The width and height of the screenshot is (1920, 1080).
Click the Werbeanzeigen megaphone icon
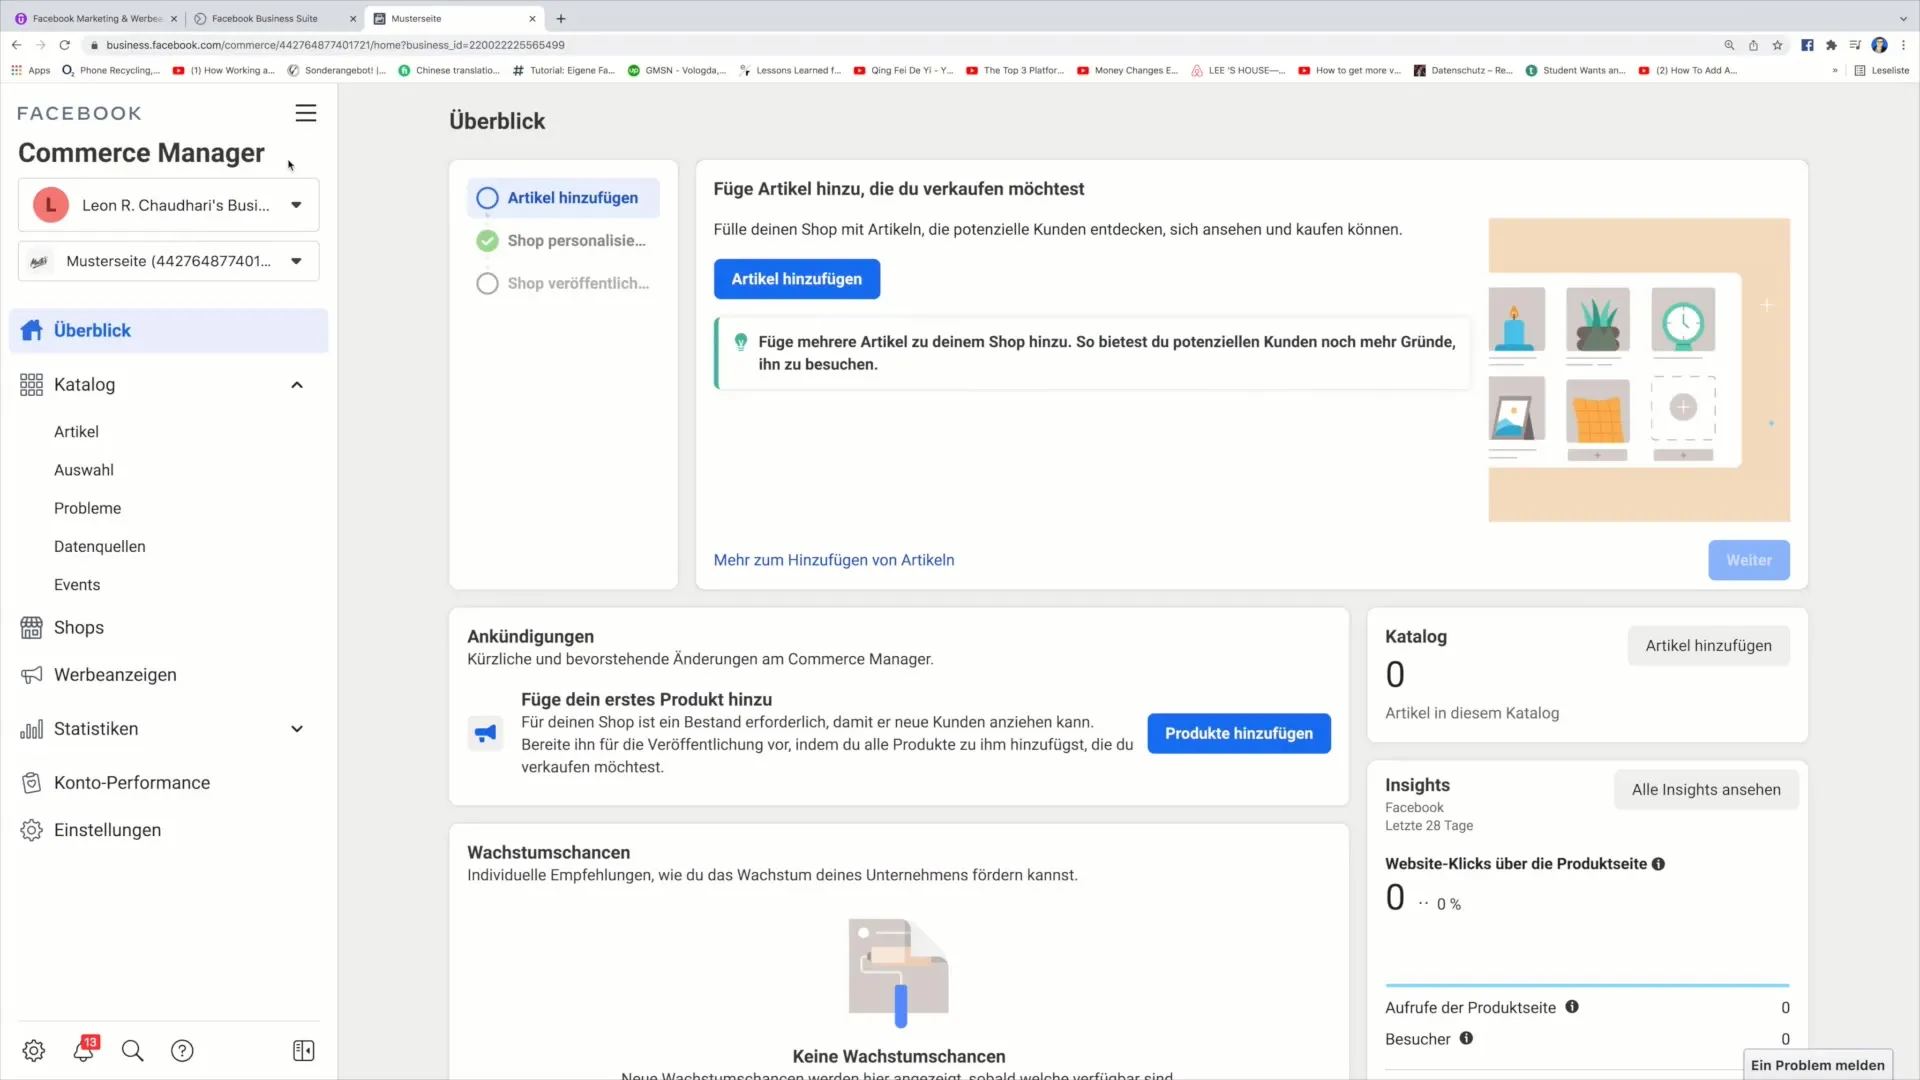point(32,675)
